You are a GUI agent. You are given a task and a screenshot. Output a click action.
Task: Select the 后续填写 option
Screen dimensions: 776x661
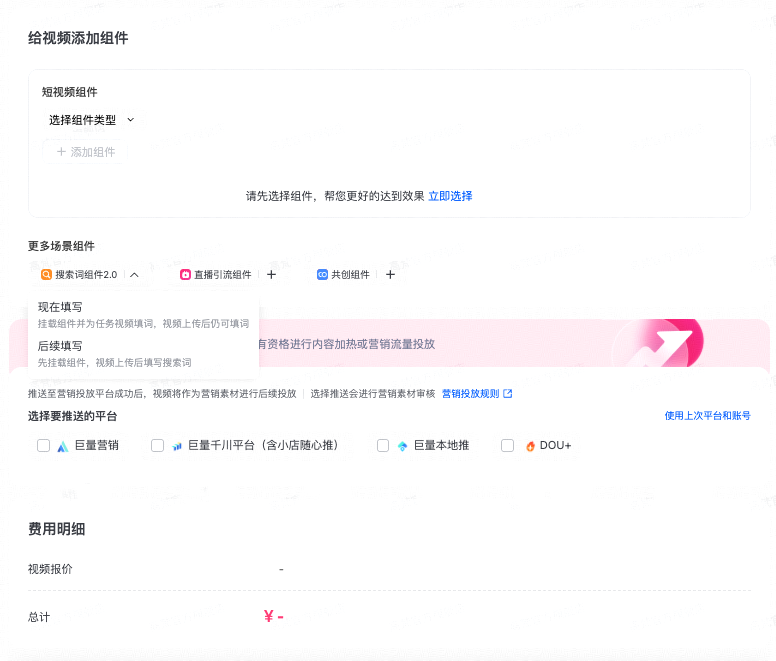pyautogui.click(x=144, y=354)
